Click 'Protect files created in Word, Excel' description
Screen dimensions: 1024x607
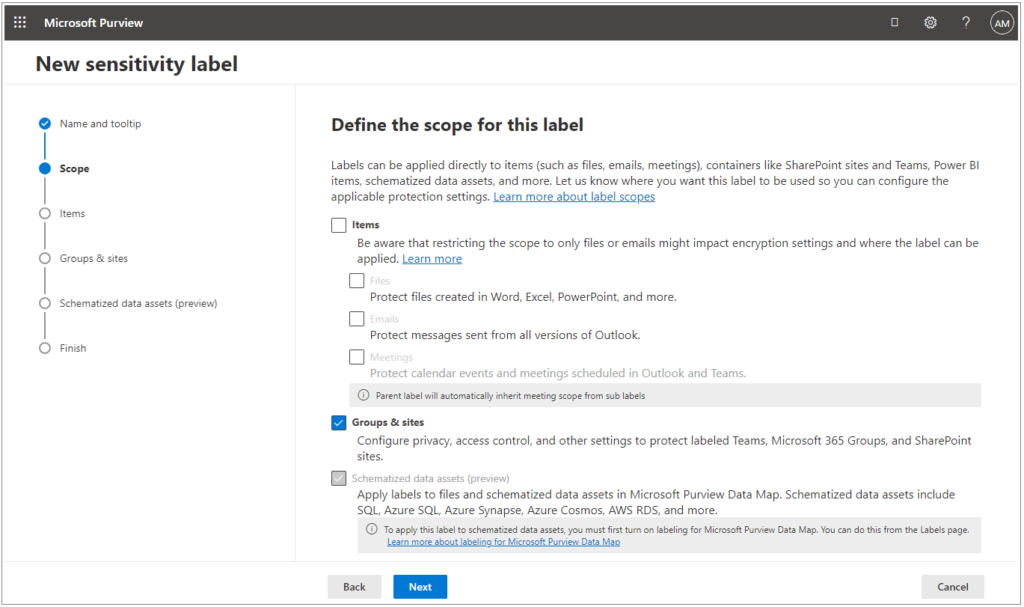point(523,297)
